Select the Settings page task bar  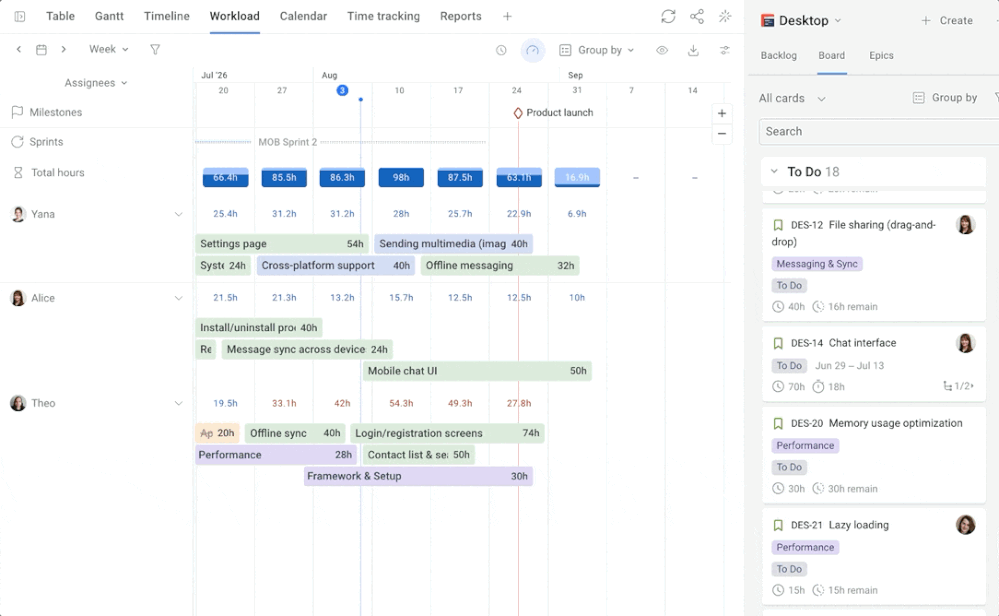pos(282,243)
